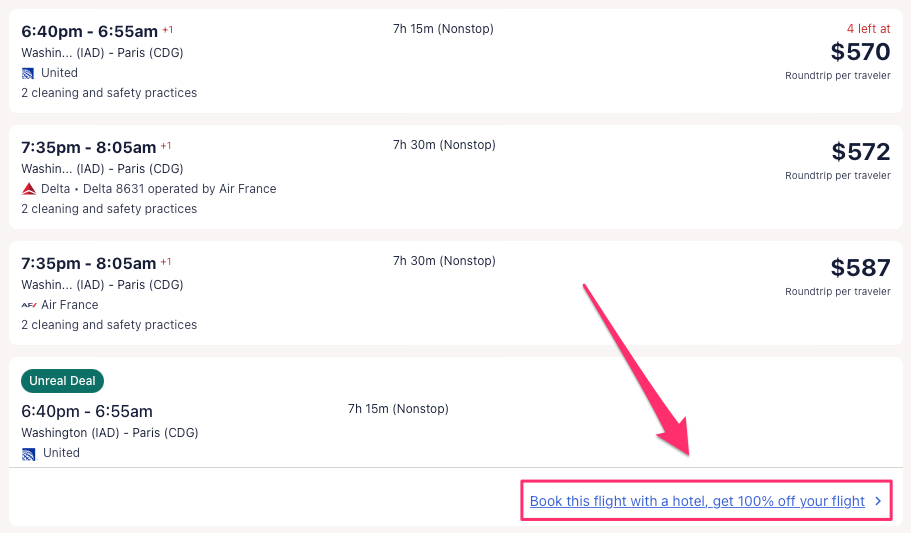
Task: Click 6:40pm - 6:55am time on $570 flight
Action: (89, 31)
